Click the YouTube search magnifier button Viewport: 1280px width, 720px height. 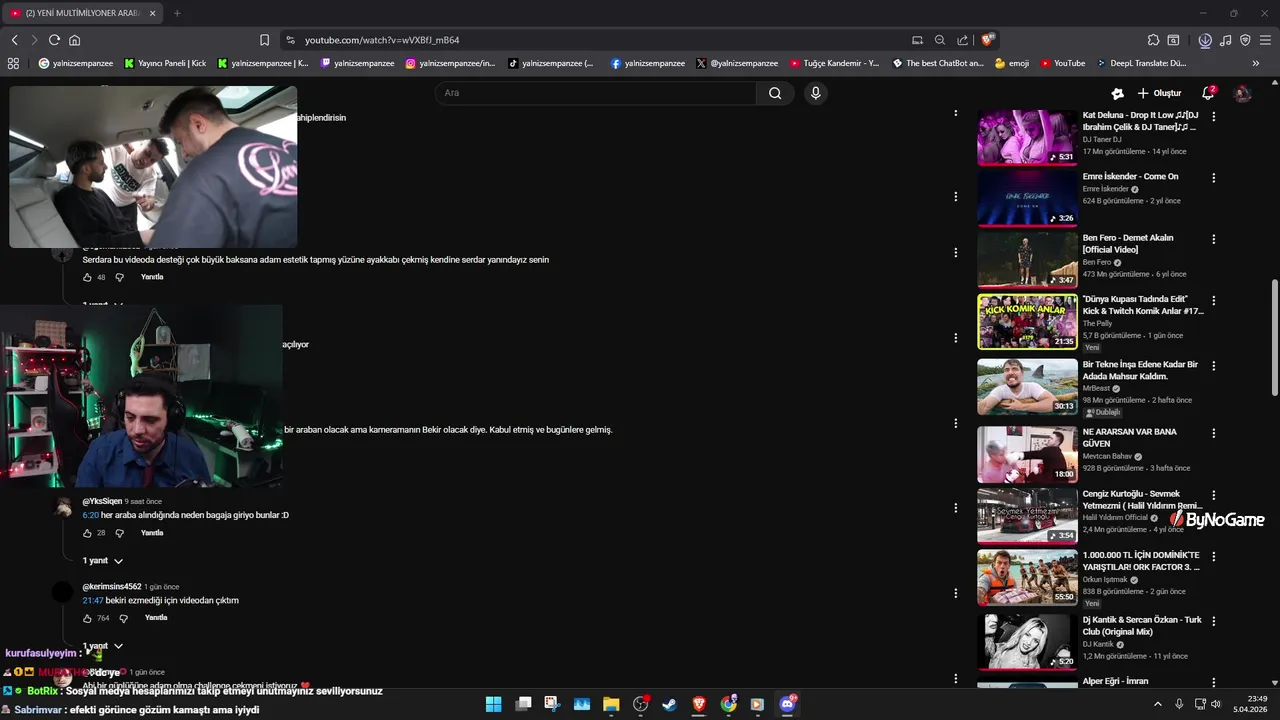[x=775, y=93]
